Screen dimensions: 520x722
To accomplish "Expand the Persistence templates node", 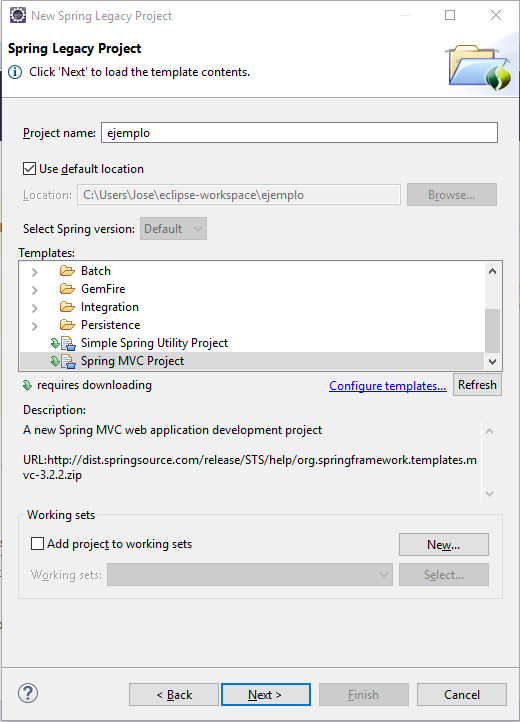I will click(35, 326).
